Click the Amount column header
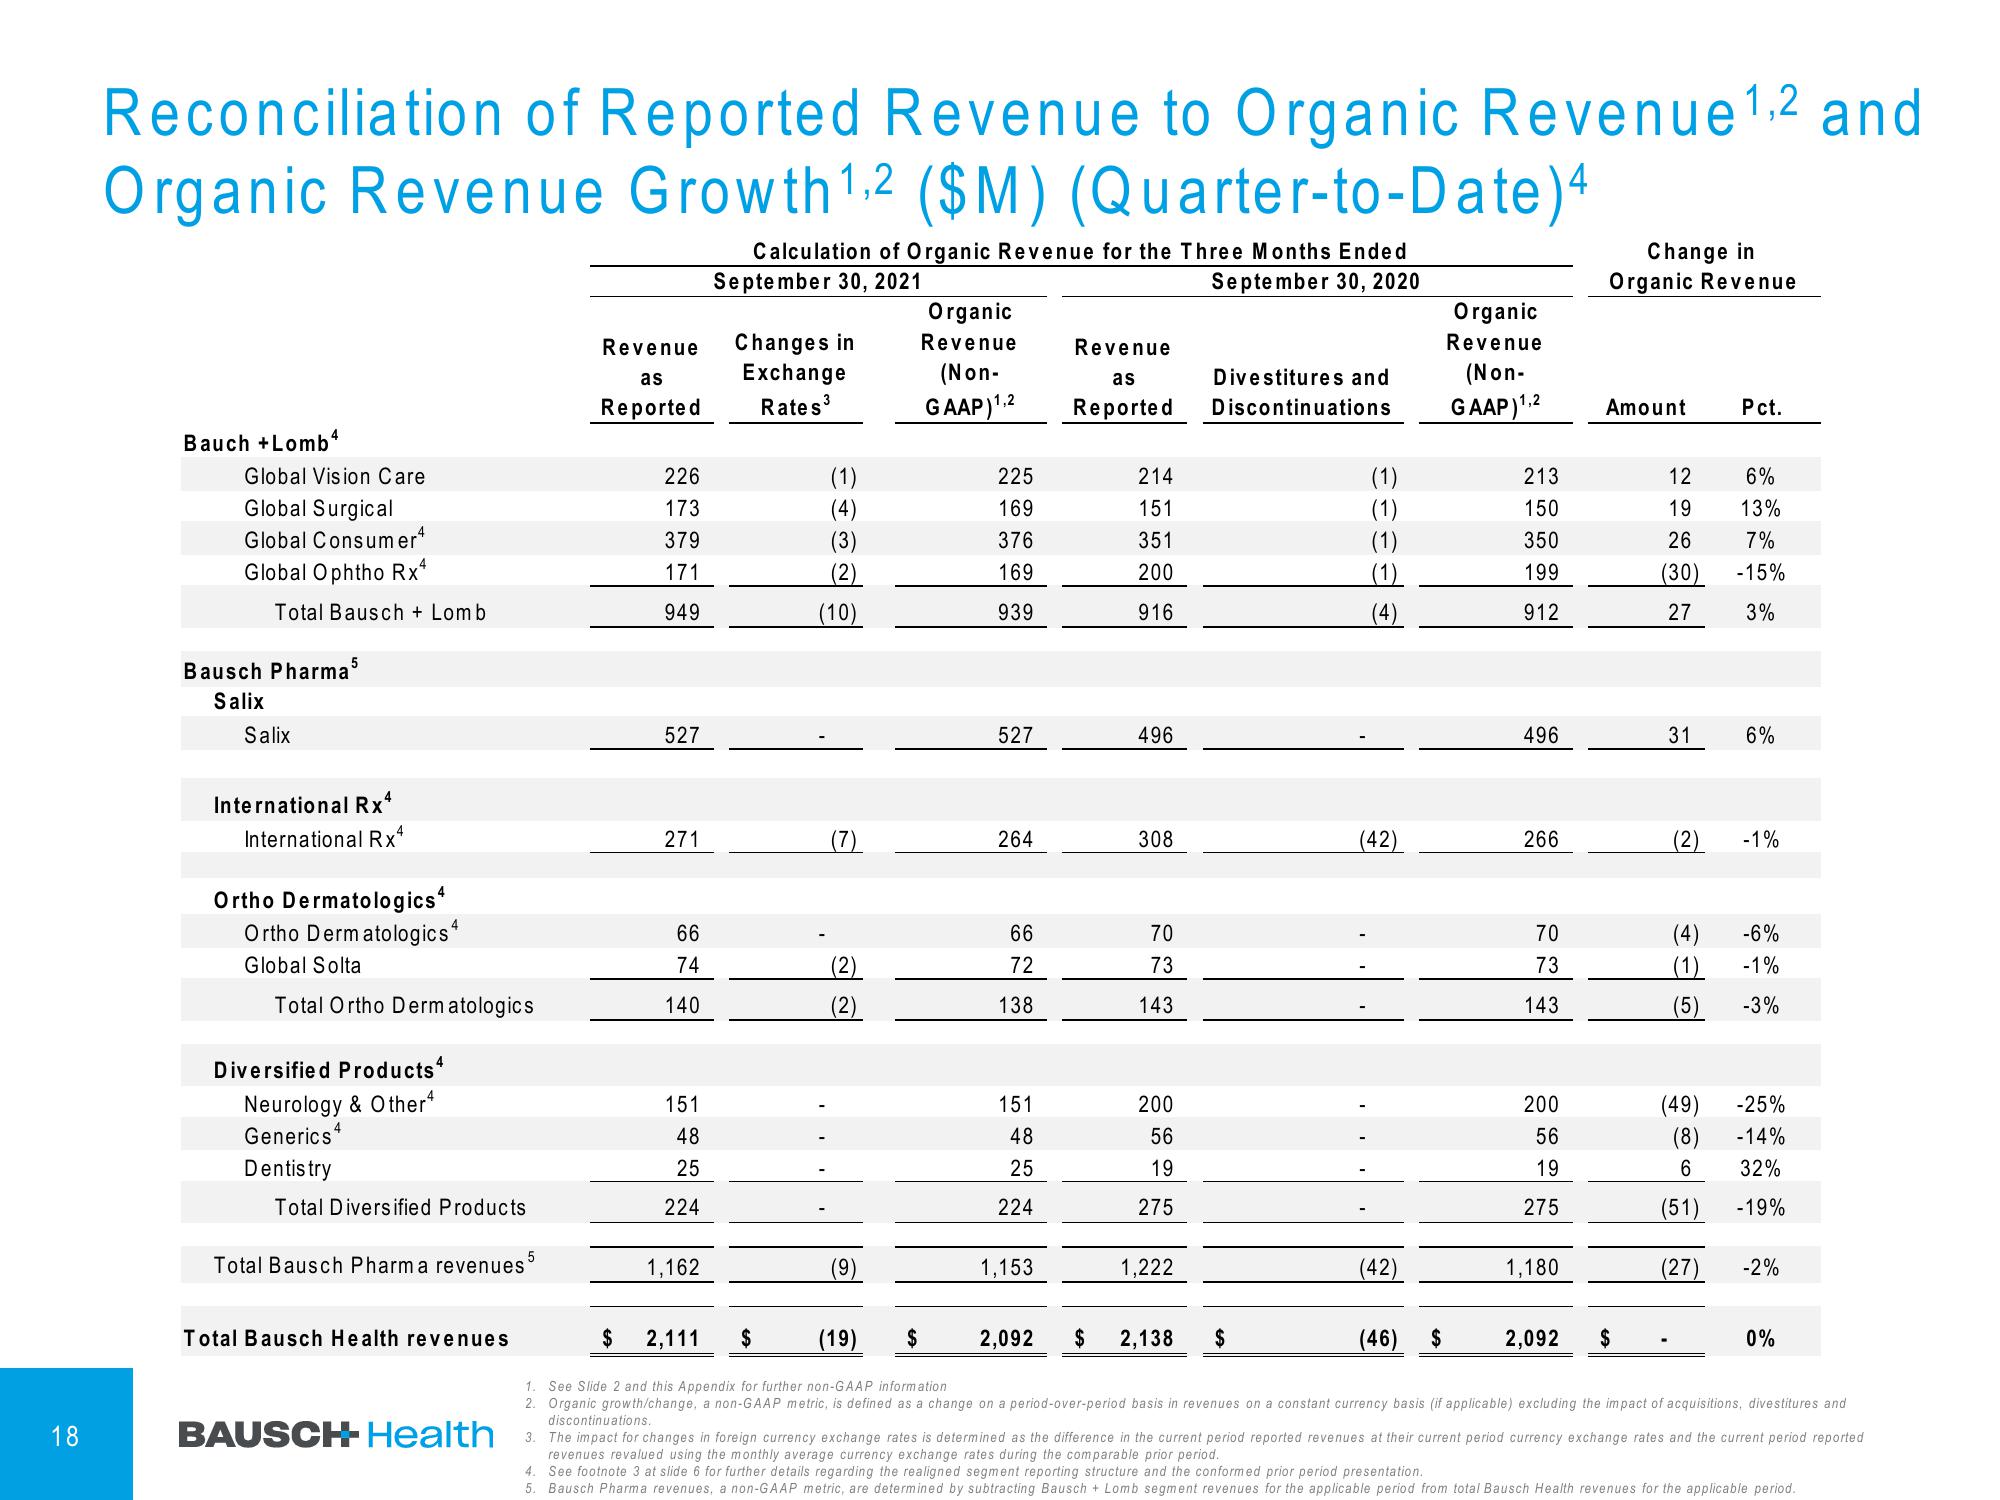This screenshot has width=2000, height=1500. [x=1645, y=408]
